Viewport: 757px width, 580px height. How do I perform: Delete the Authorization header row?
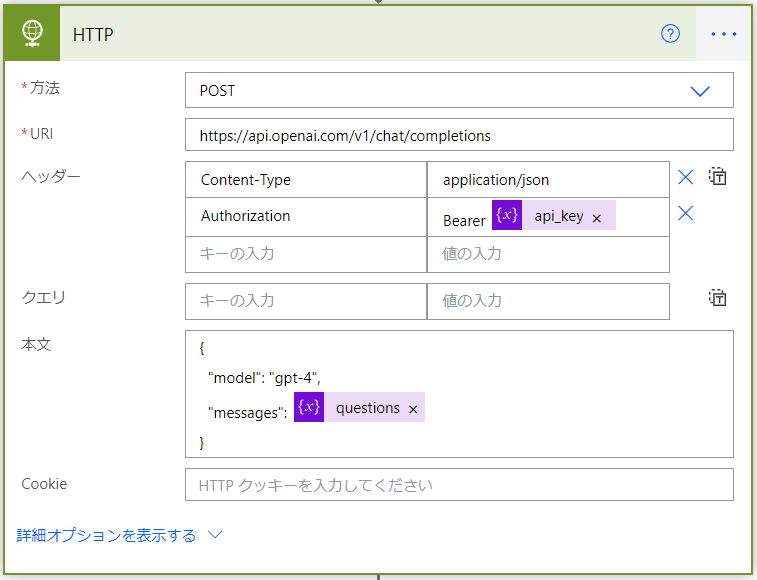tap(685, 213)
